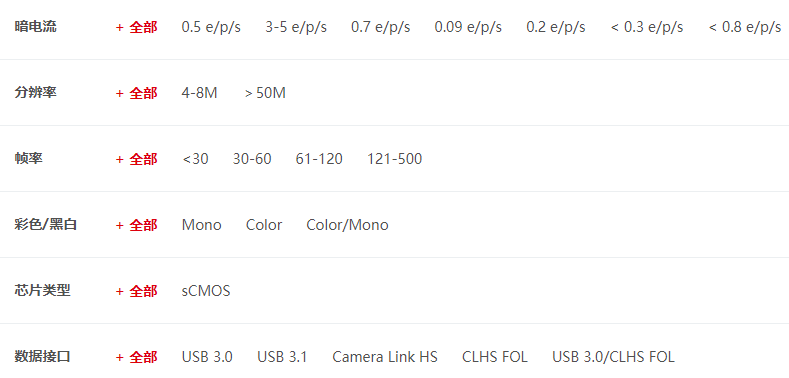Image resolution: width=789 pixels, height=378 pixels.
Task: Filter by 0.09 e/p/s dark current
Action: click(468, 27)
